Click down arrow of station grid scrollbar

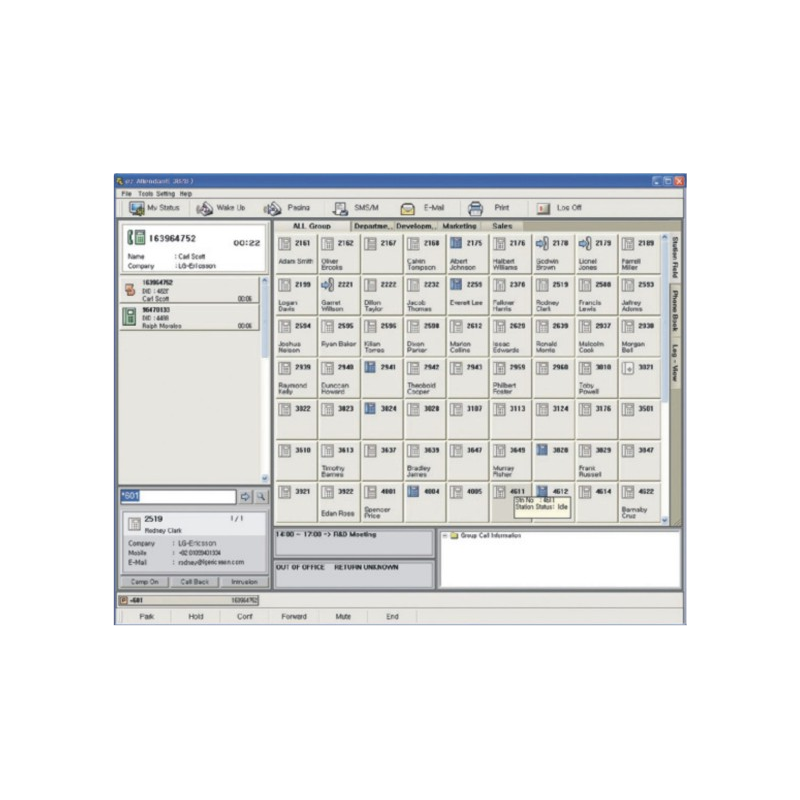click(x=664, y=520)
